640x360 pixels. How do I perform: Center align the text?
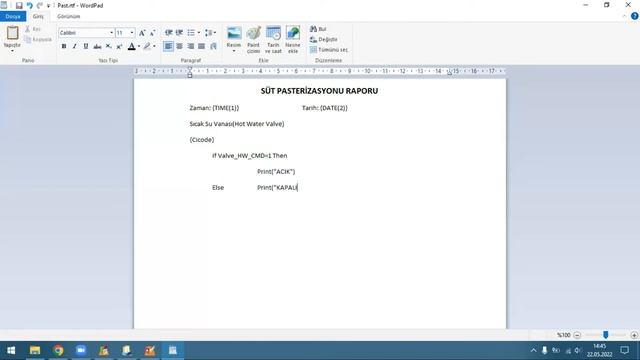click(x=180, y=47)
